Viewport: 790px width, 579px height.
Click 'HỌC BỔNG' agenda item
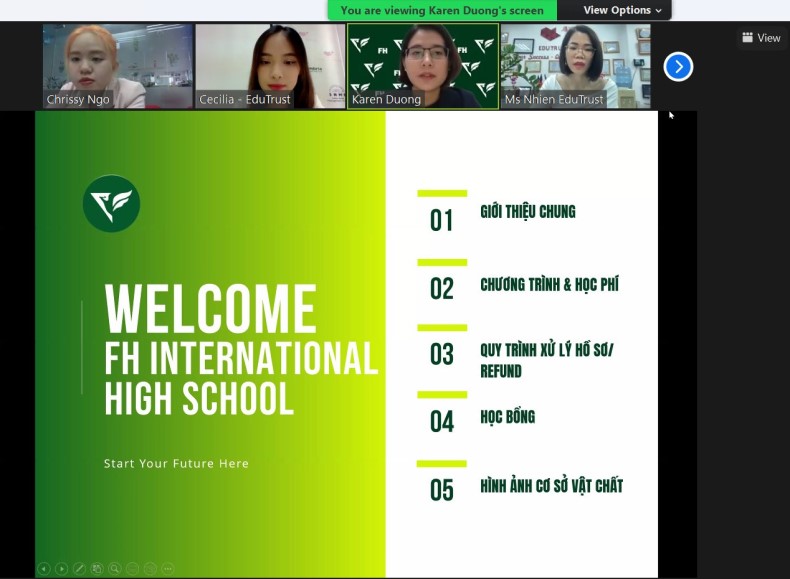(507, 417)
